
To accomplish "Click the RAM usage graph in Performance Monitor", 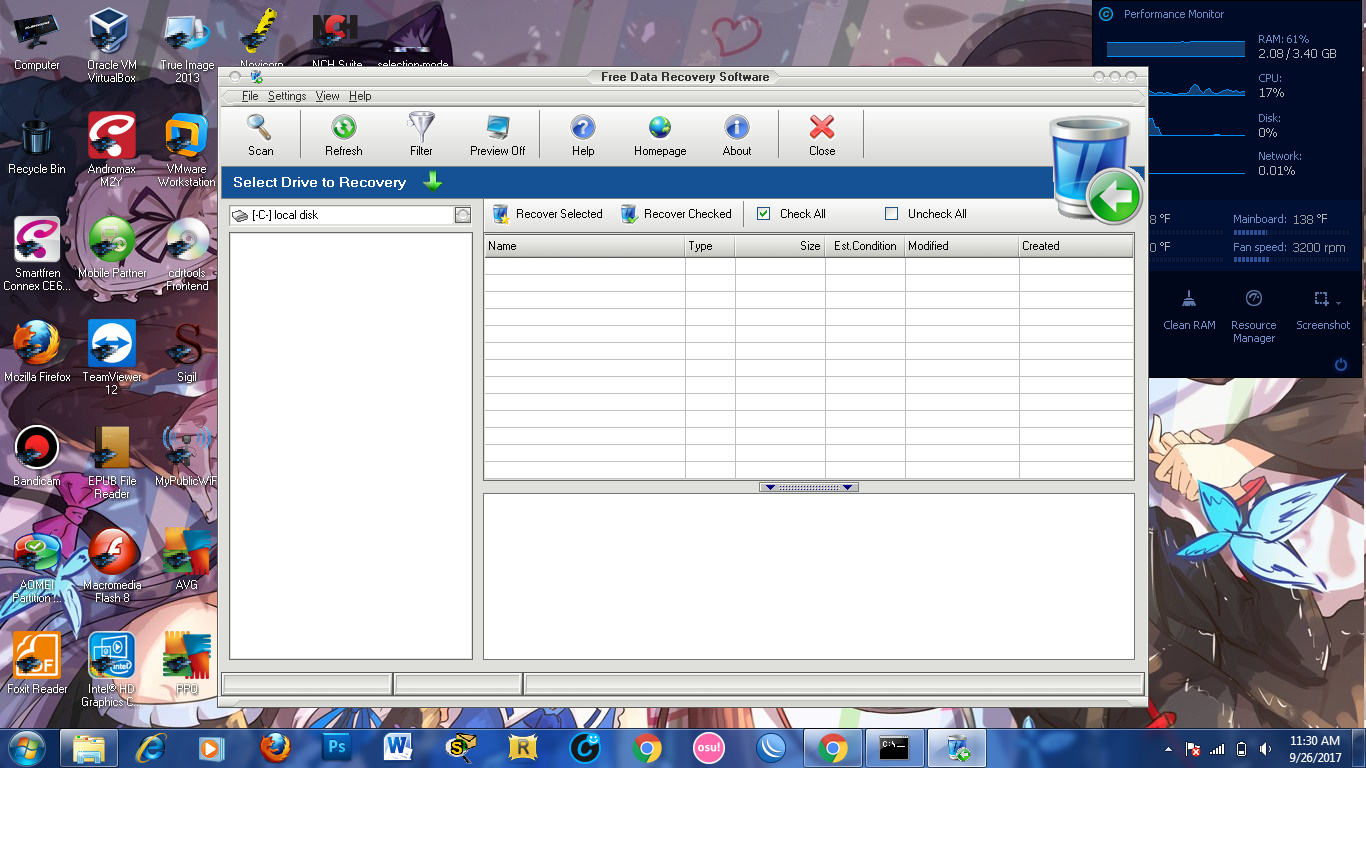I will [1176, 47].
